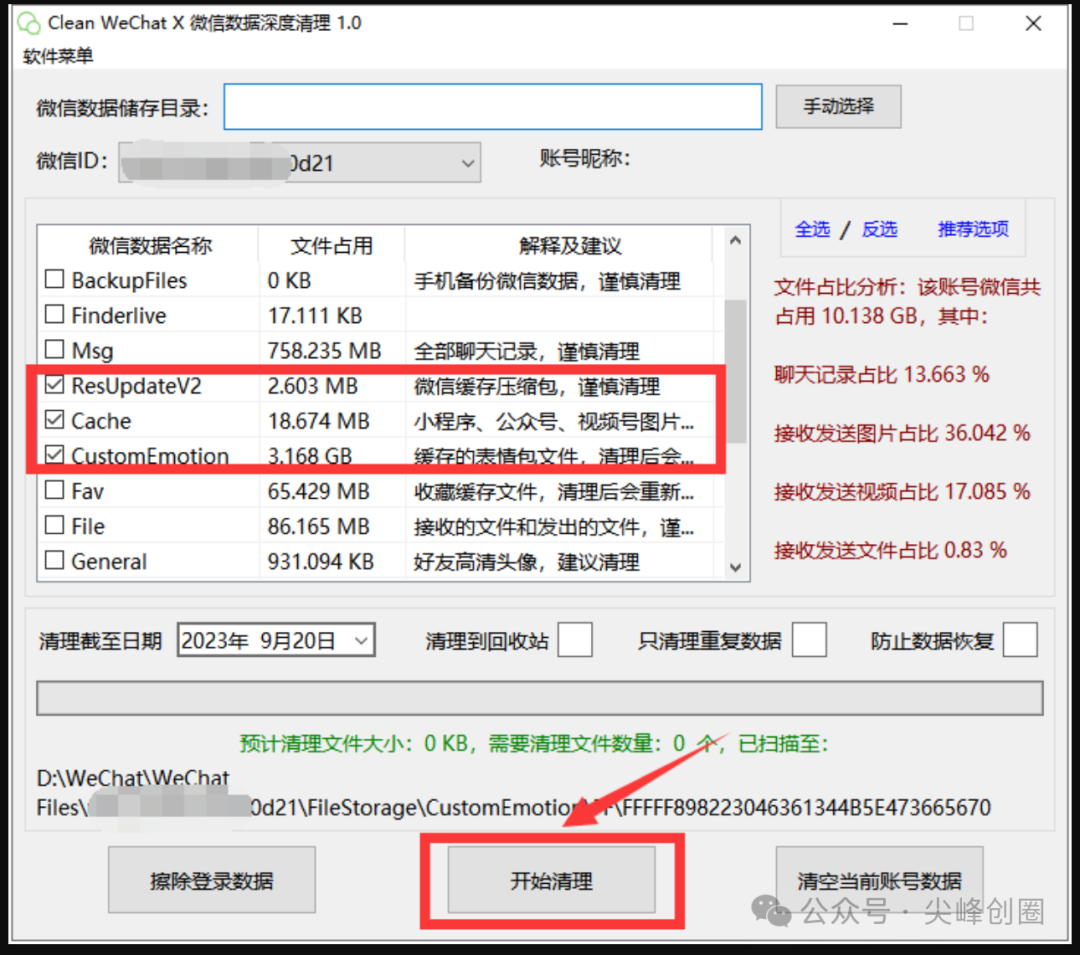This screenshot has width=1080, height=955.
Task: Click the 推荐选项 link
Action: 973,229
